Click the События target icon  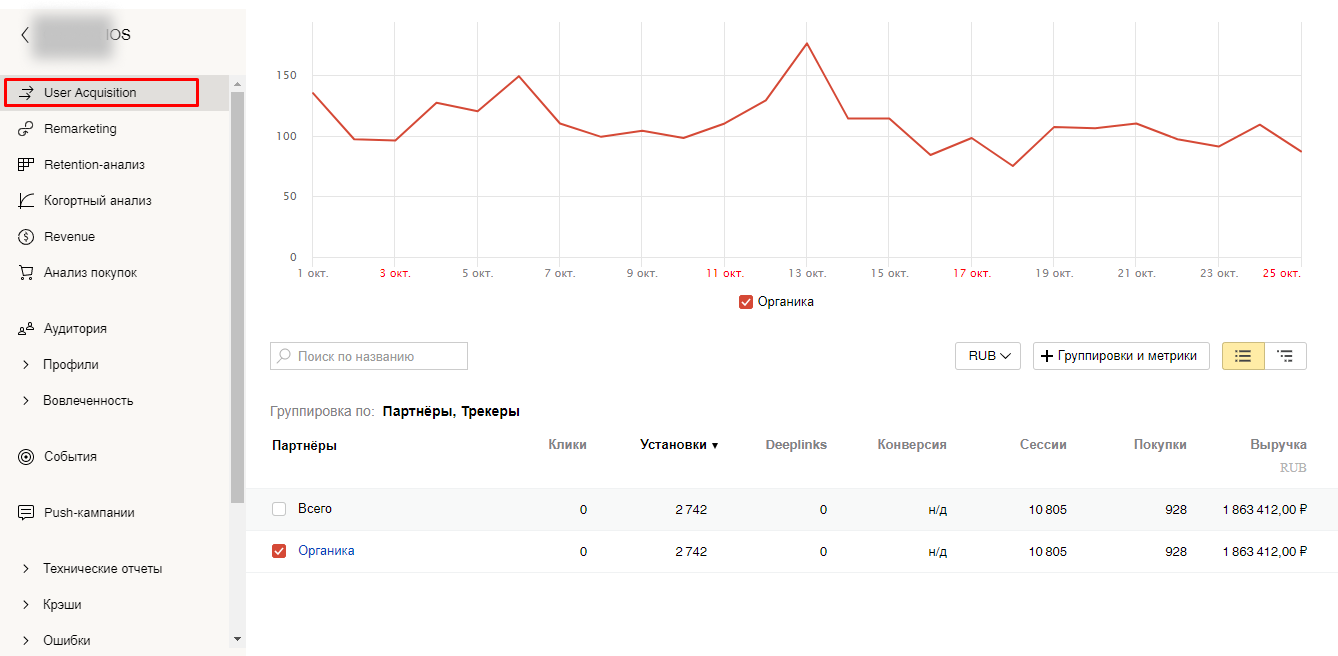click(x=27, y=457)
